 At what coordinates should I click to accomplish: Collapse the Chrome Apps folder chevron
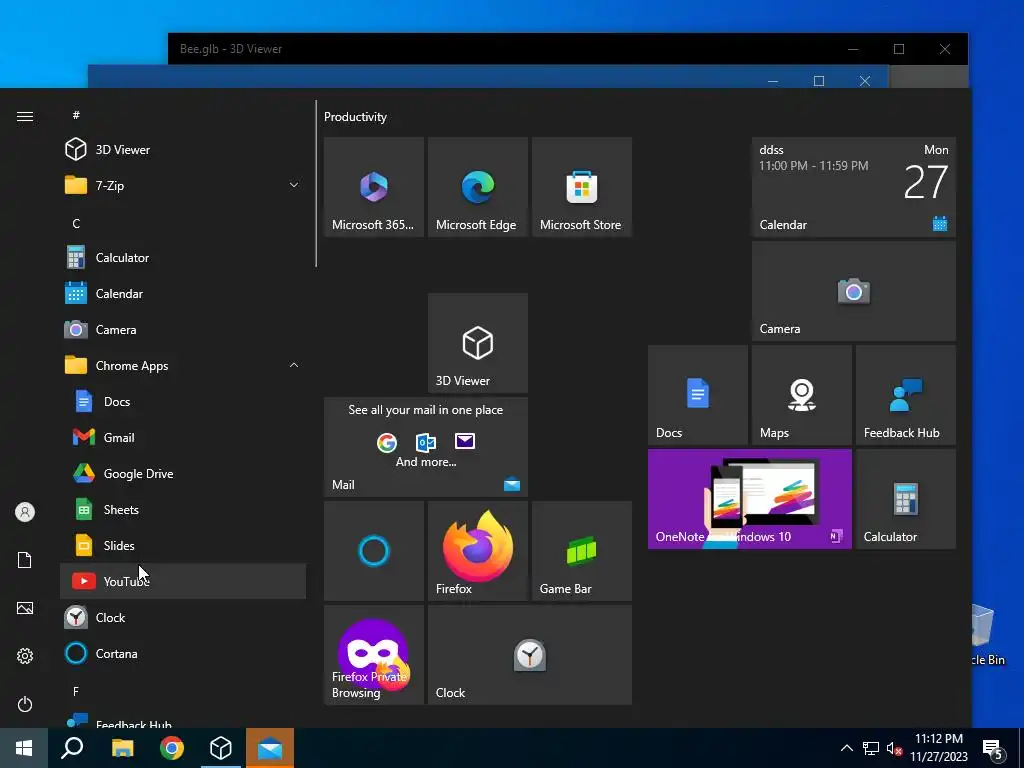pyautogui.click(x=294, y=365)
